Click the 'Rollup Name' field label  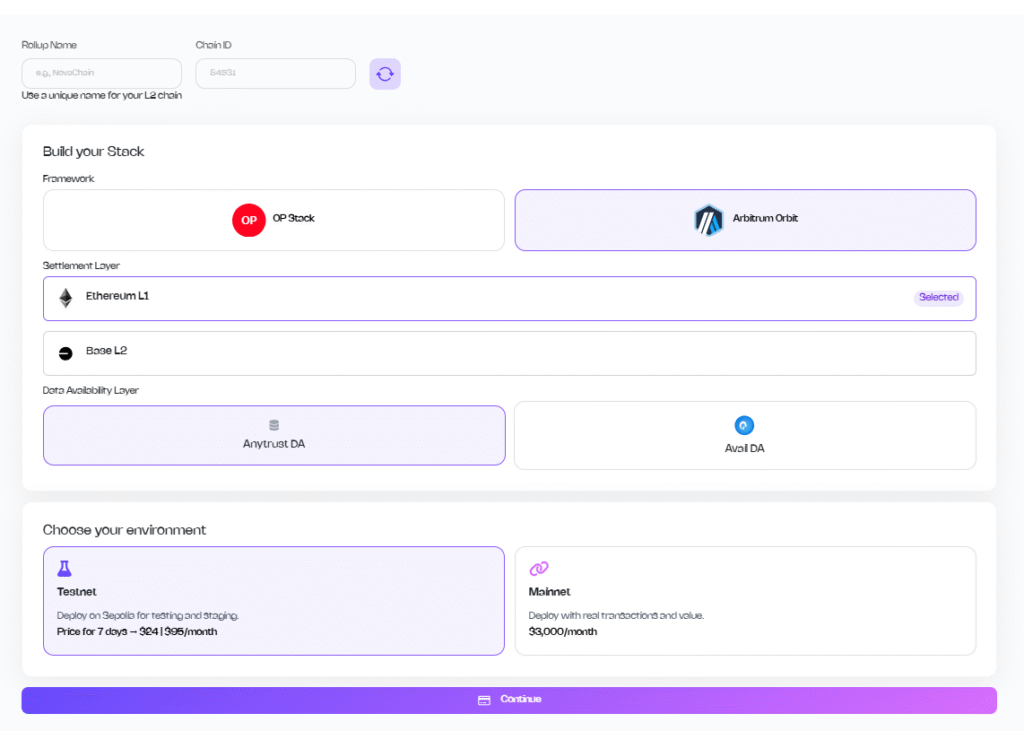(49, 45)
